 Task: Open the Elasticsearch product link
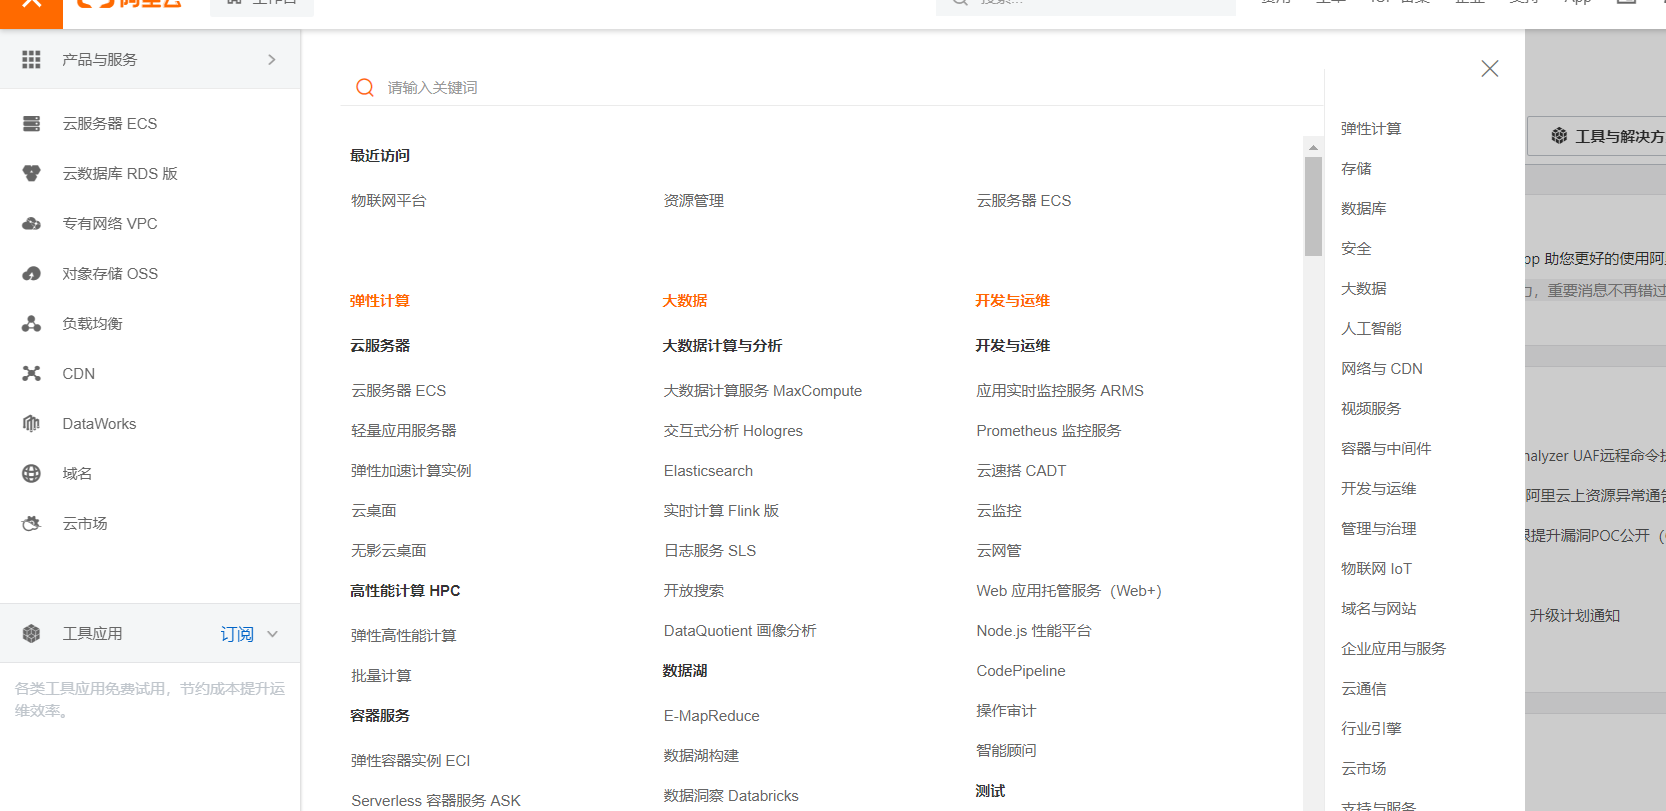click(708, 471)
